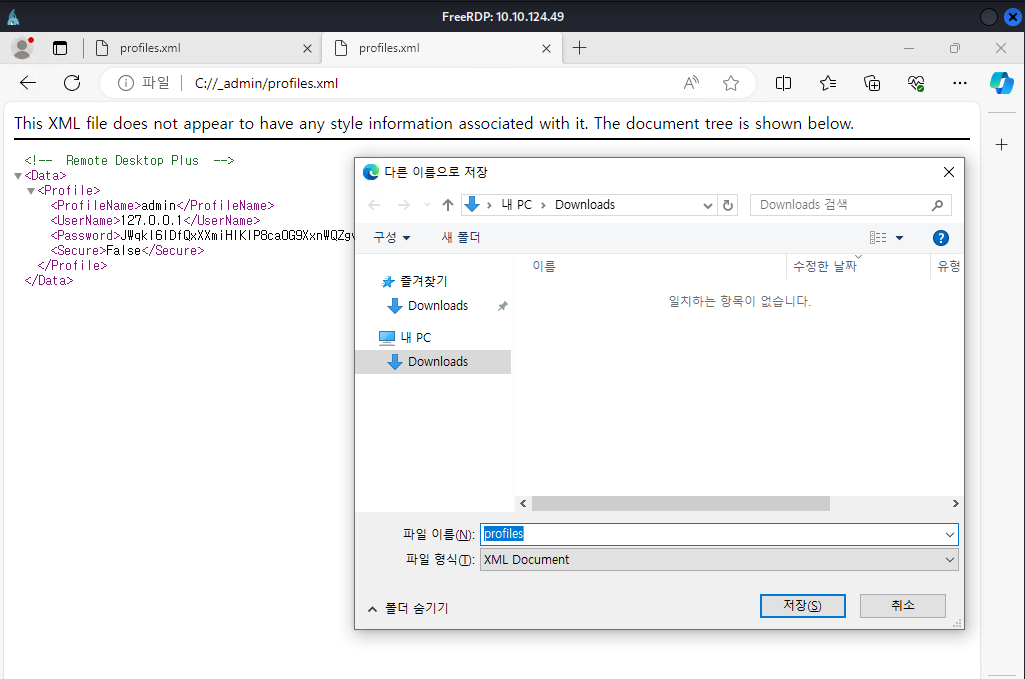Viewport: 1025px width, 679px height.
Task: Reload the profiles.xml page
Action: point(72,83)
